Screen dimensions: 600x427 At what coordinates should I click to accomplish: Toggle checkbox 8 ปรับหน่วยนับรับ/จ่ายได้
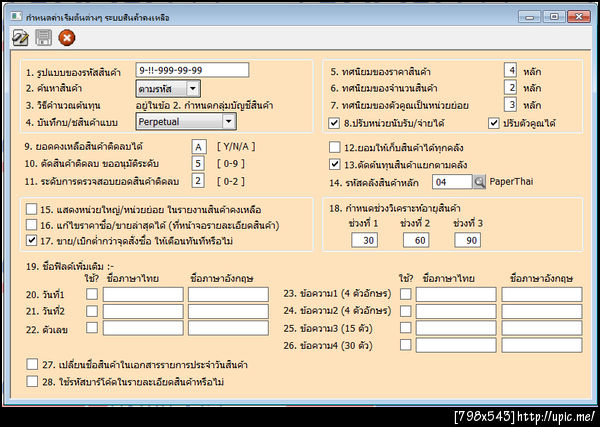pos(334,123)
